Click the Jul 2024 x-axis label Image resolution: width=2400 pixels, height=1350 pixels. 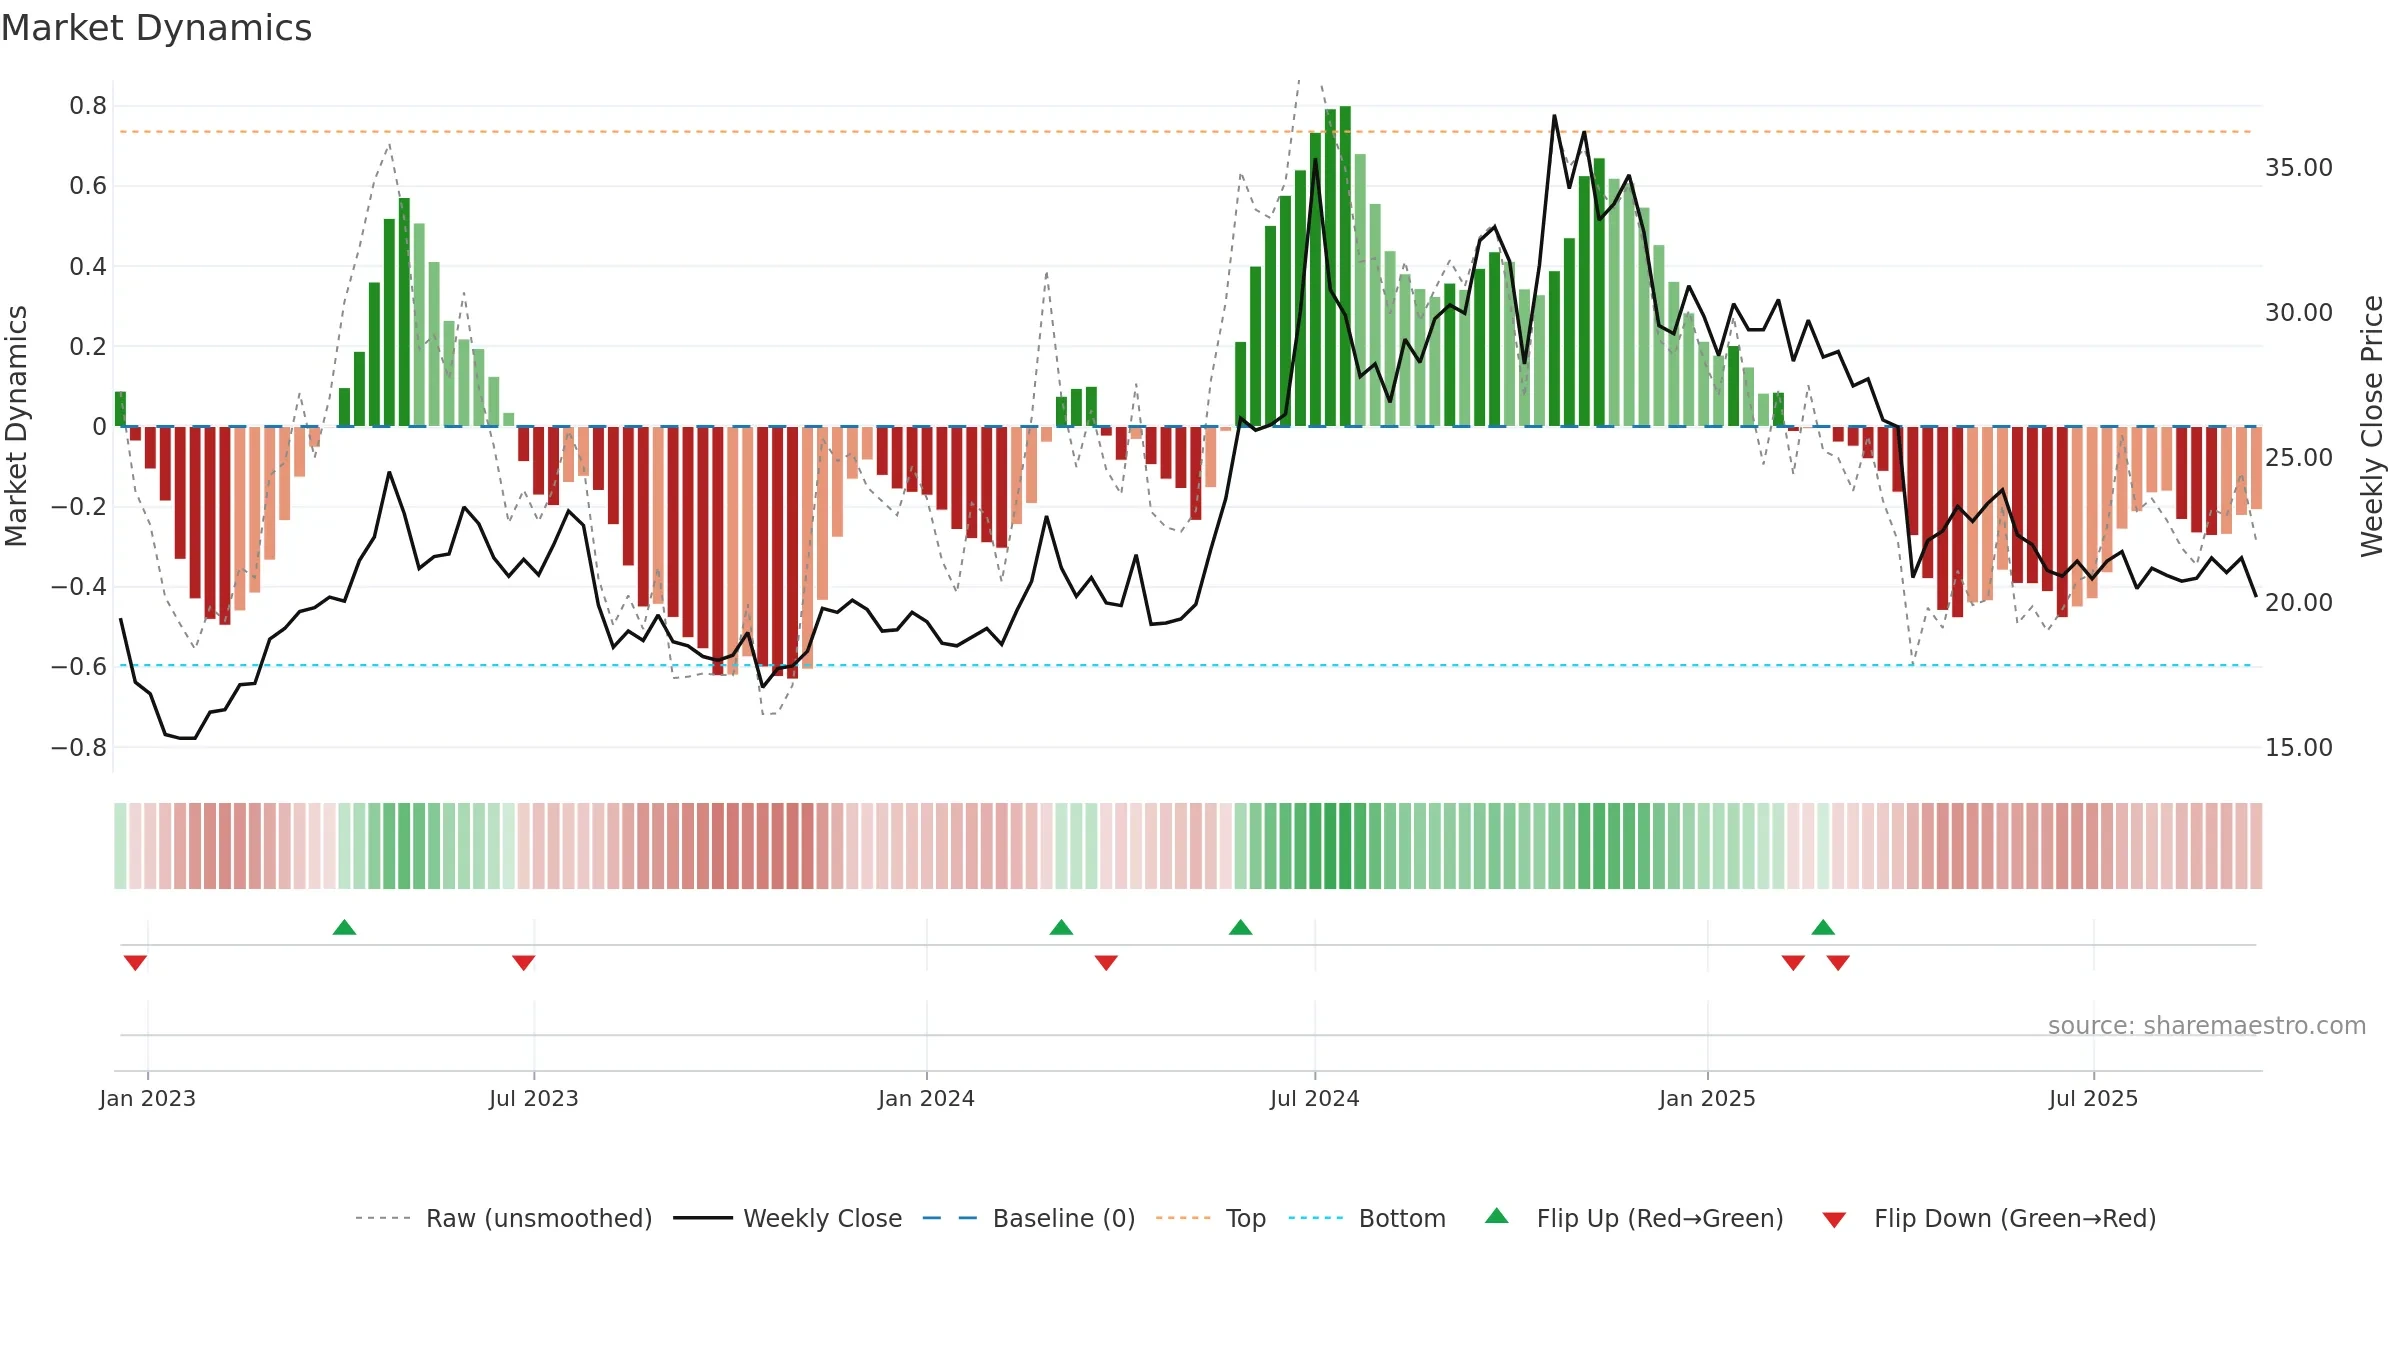tap(1315, 1098)
